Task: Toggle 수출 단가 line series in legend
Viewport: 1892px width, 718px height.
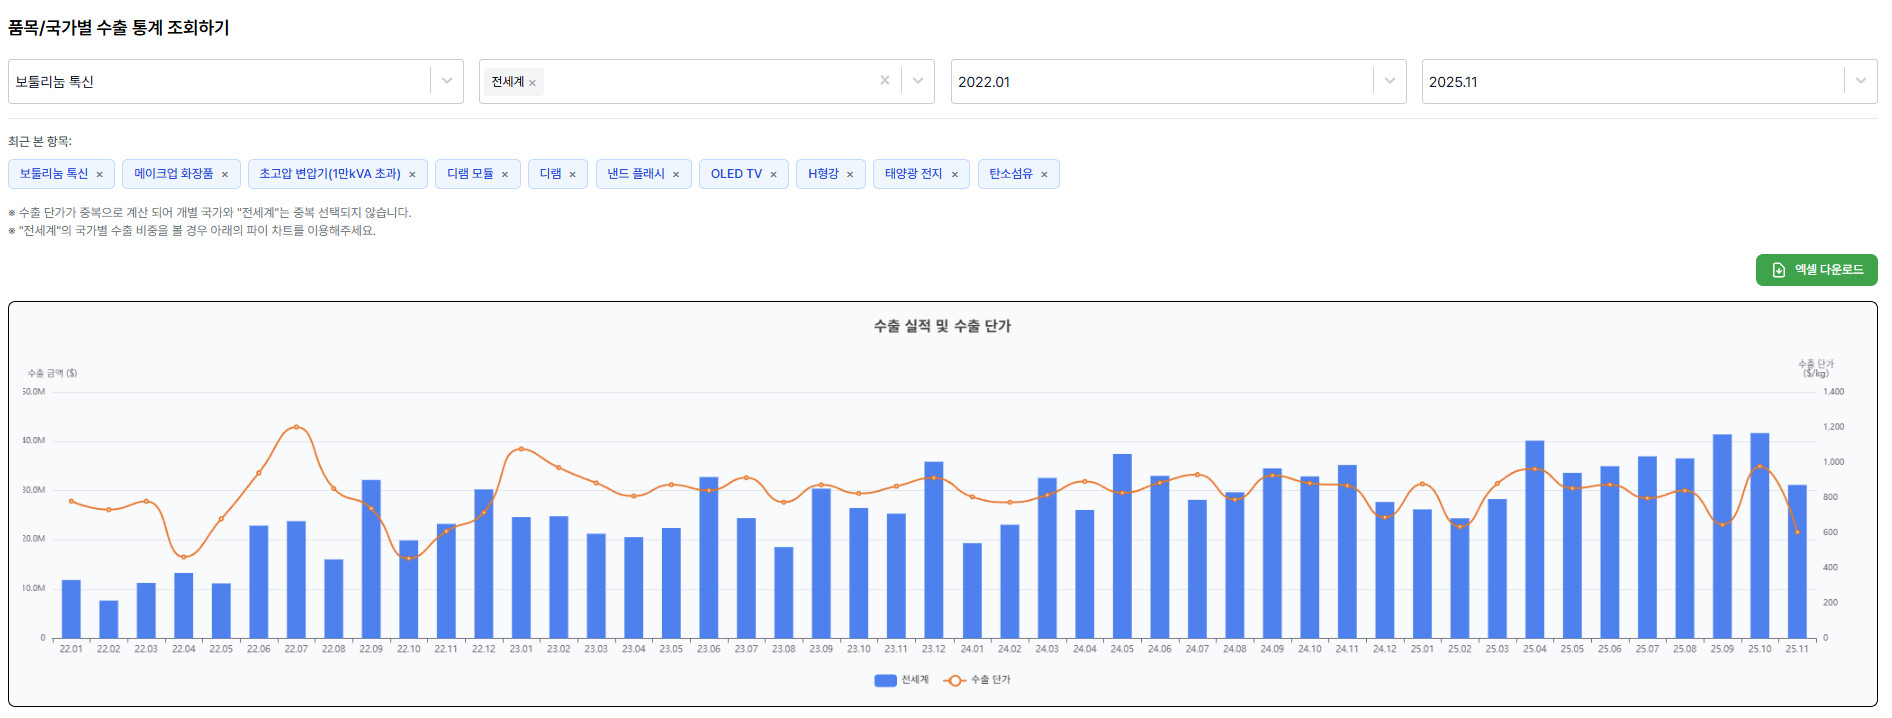Action: coord(978,680)
